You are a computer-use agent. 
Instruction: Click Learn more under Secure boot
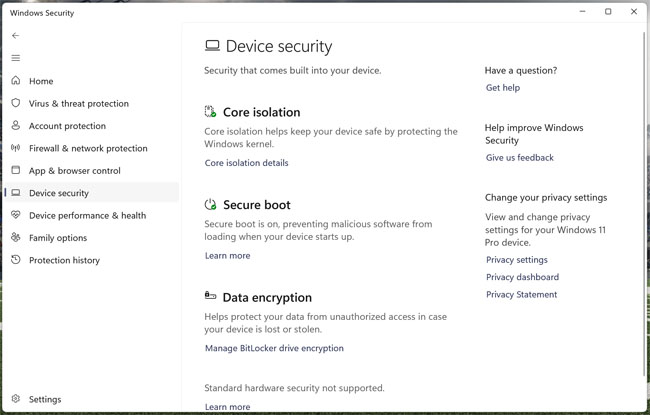point(227,256)
